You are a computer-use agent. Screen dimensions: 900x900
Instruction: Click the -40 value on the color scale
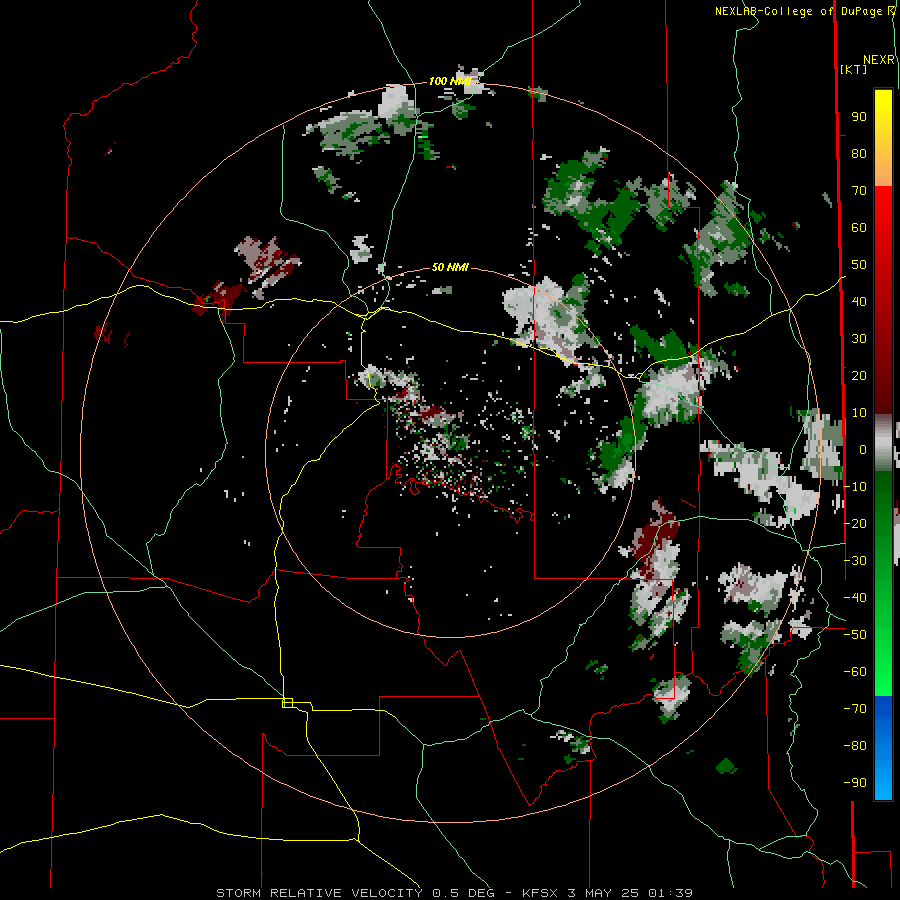pos(855,598)
